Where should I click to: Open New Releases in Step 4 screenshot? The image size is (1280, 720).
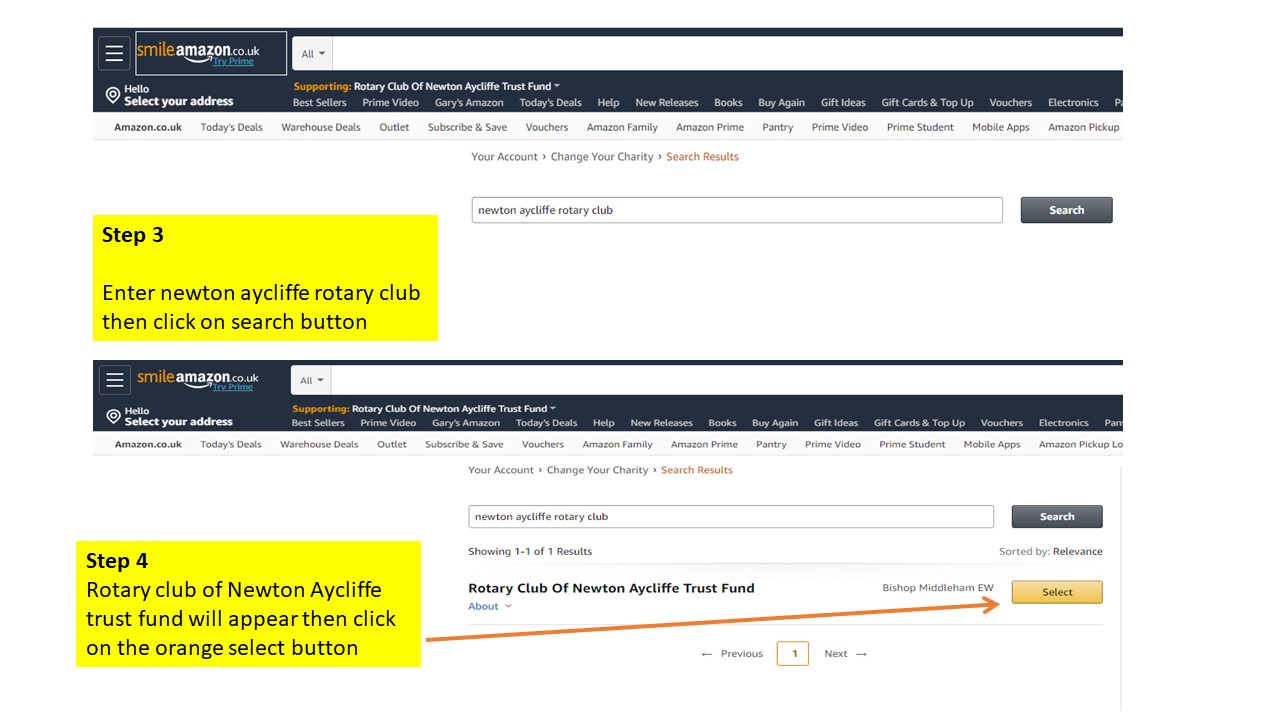coord(661,423)
